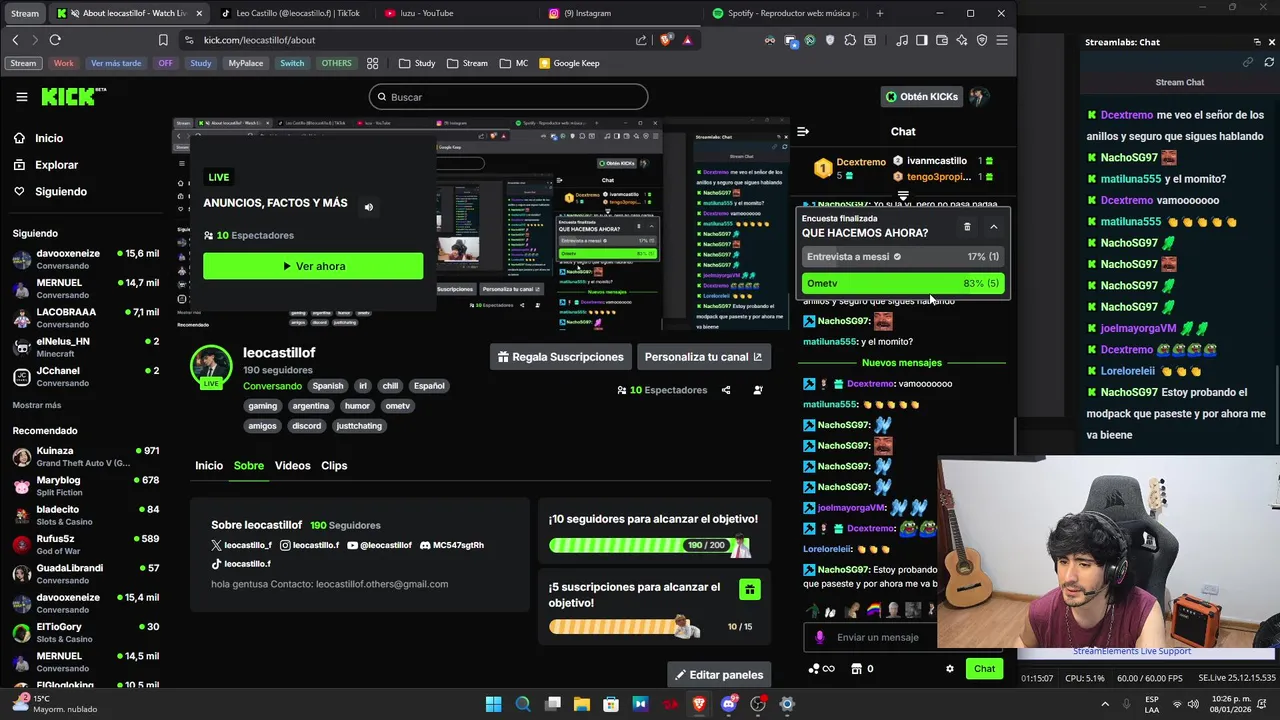Image resolution: width=1280 pixels, height=720 pixels.
Task: Click the Ver ahora button
Action: click(313, 266)
